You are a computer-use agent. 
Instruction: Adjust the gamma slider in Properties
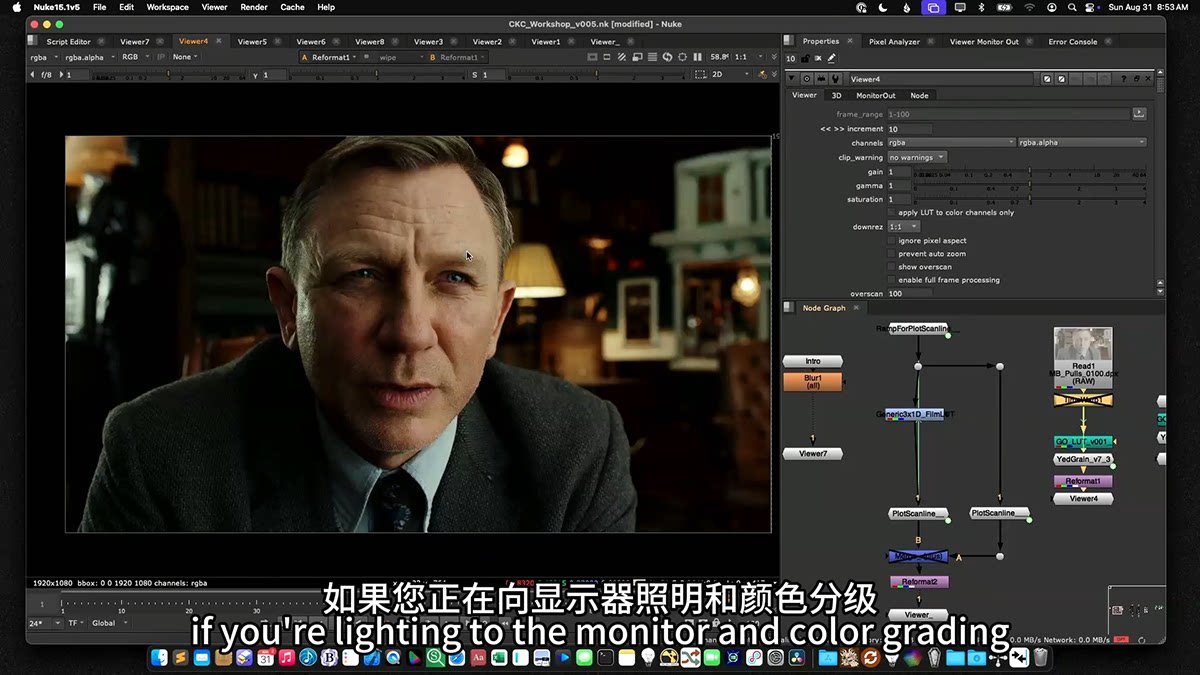[x=1029, y=185]
